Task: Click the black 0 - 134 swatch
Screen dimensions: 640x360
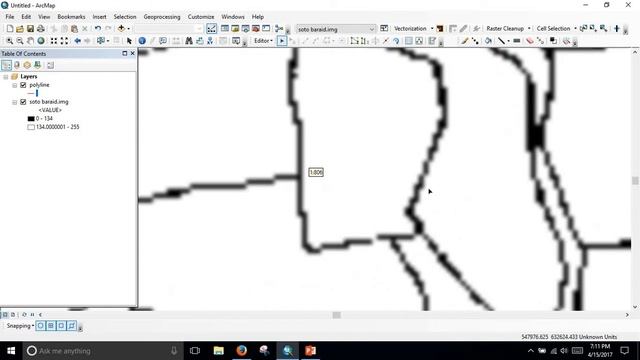Action: [x=31, y=119]
